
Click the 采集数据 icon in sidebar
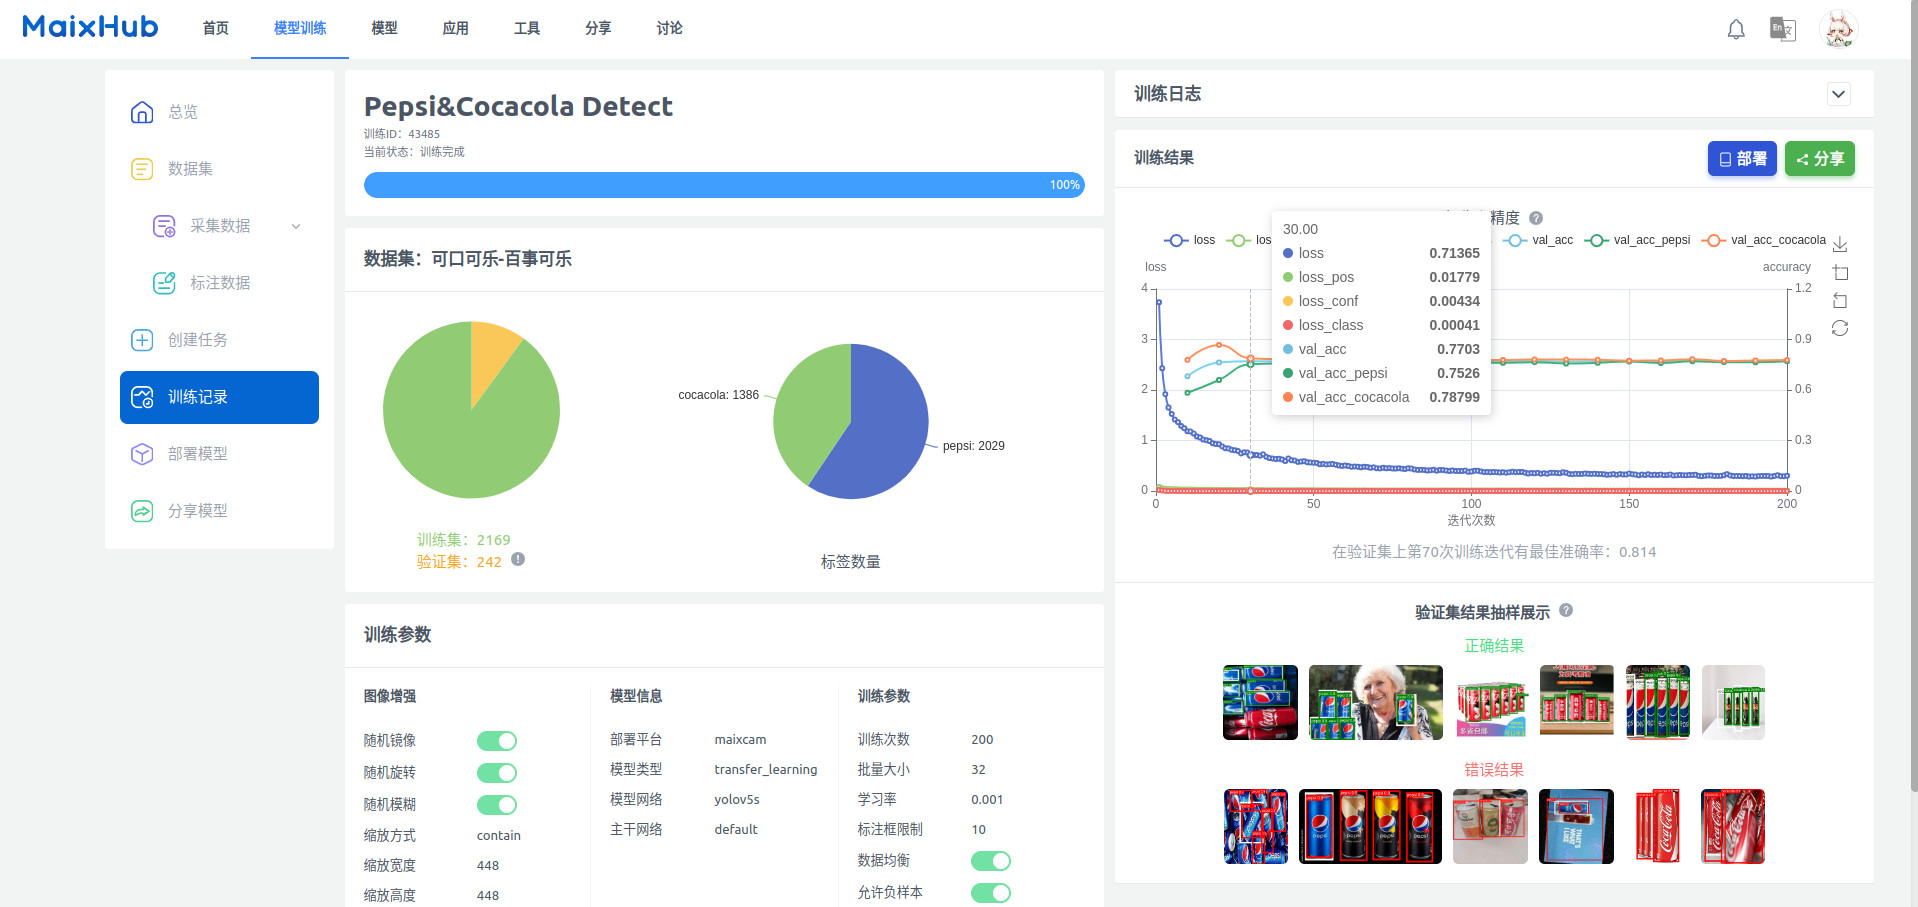click(x=164, y=226)
